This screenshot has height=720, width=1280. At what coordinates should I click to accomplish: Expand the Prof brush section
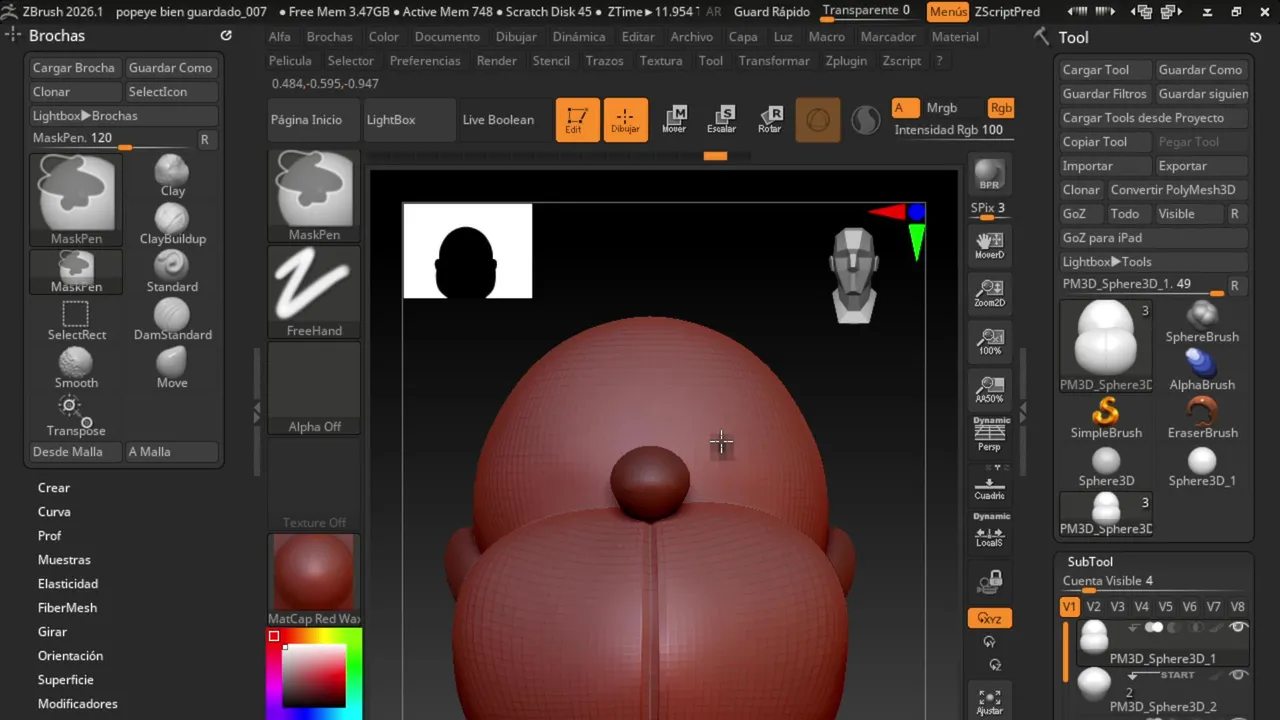tap(50, 536)
